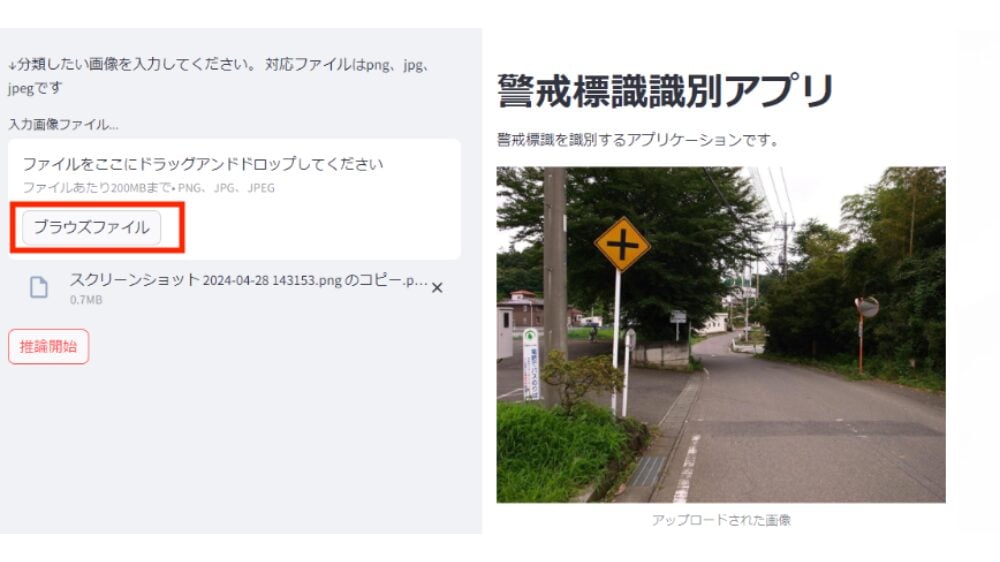Click the 入力画像ファイル label
The height and width of the screenshot is (562, 1000).
pos(63,124)
